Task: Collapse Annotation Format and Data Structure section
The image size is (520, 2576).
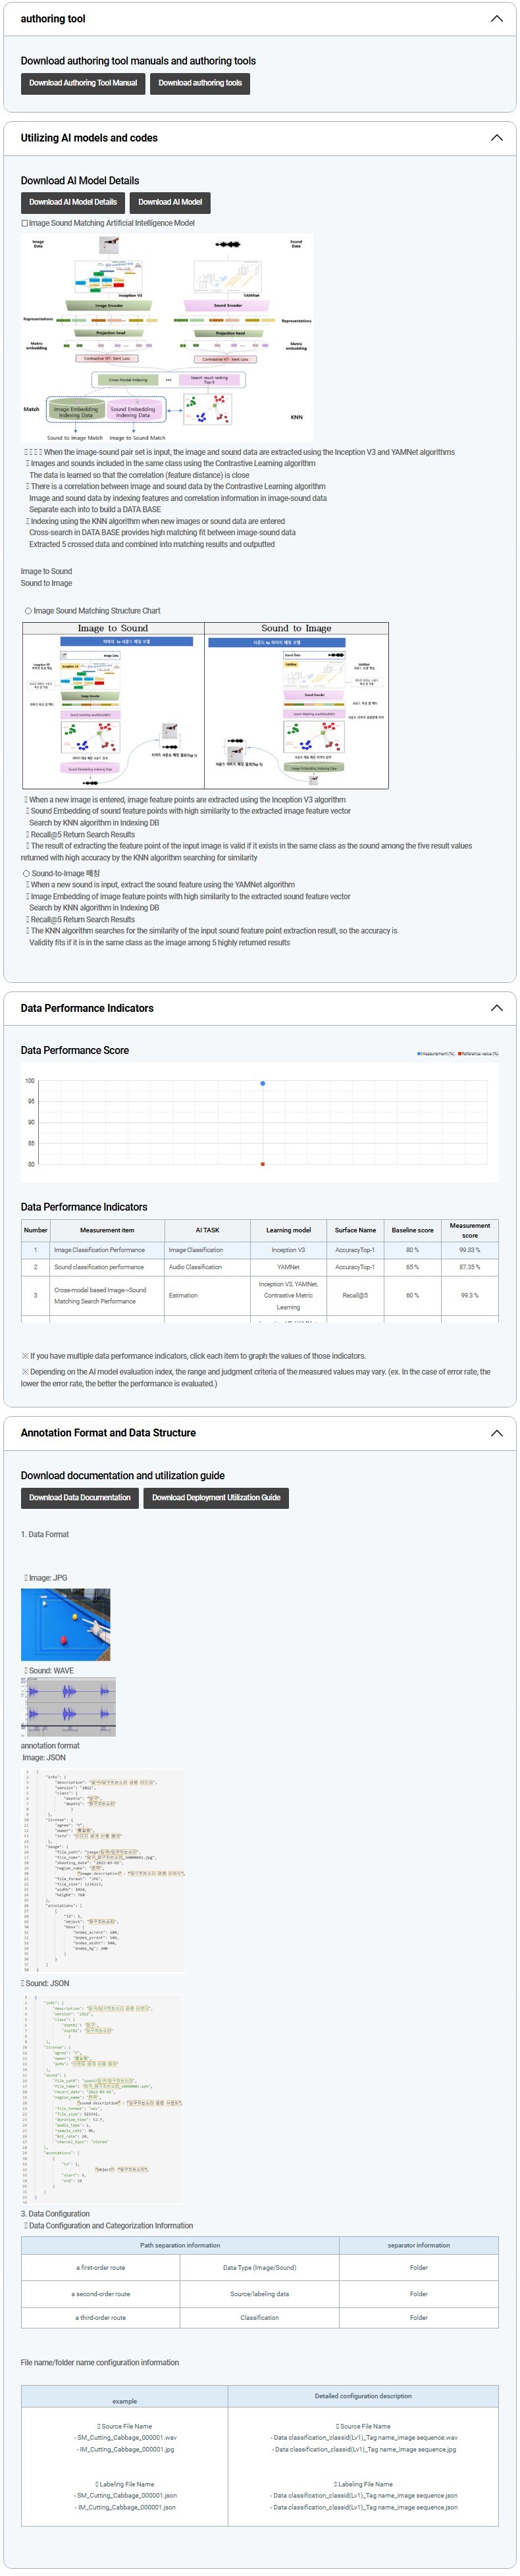Action: (496, 1433)
